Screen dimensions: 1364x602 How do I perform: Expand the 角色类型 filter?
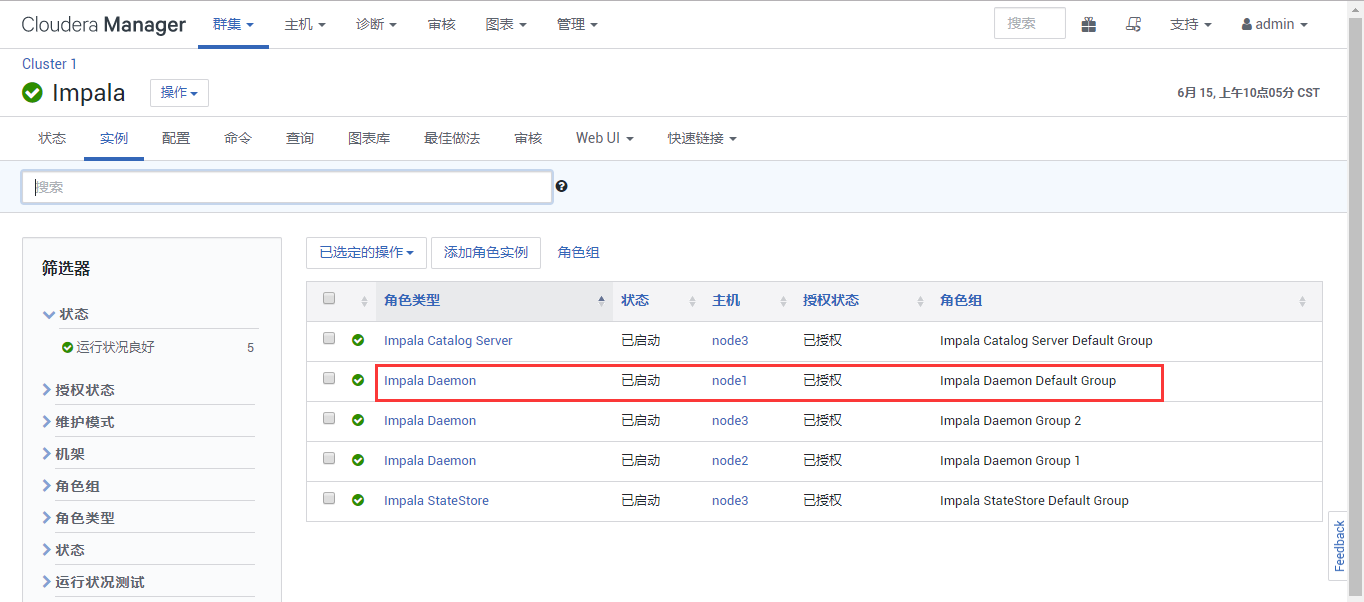coord(78,518)
